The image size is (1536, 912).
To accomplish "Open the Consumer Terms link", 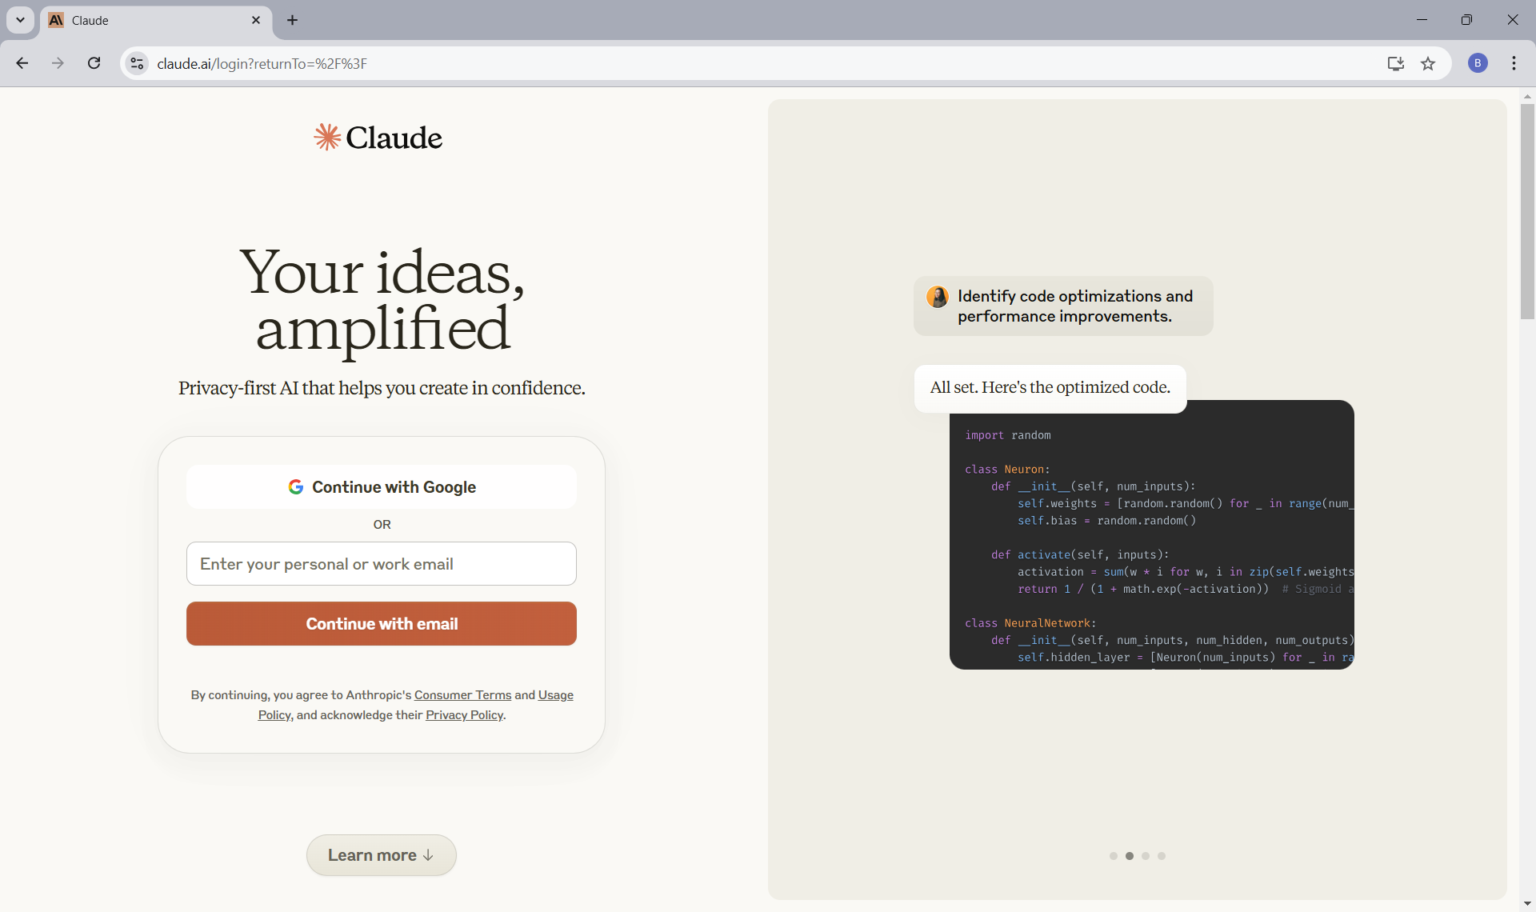I will pos(462,694).
